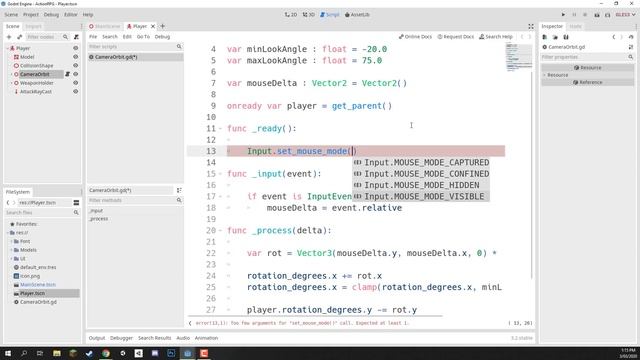Open Chrome from the taskbar

tap(106, 353)
